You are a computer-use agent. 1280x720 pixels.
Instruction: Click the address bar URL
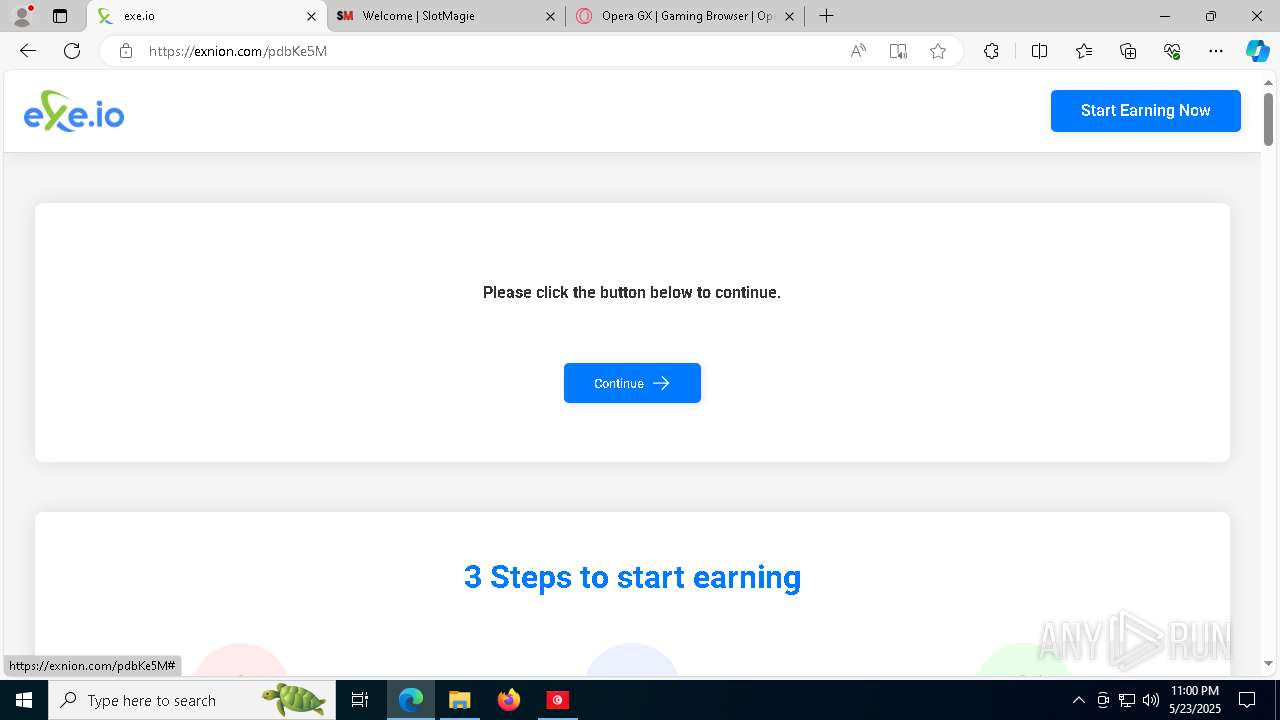238,51
